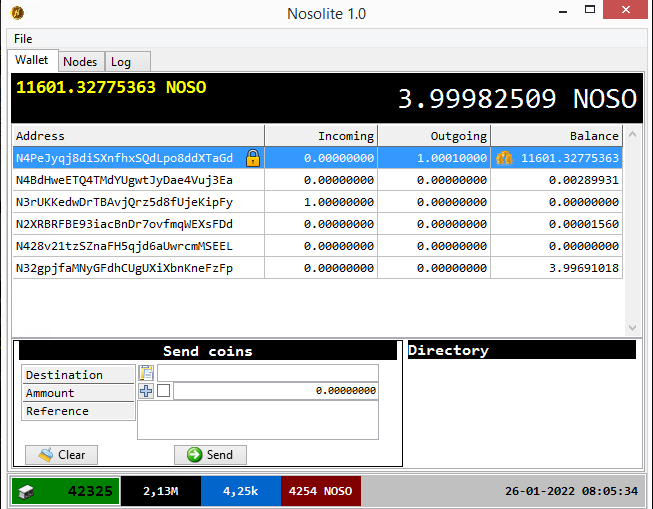Close the Nosolite window
This screenshot has width=653, height=509.
coord(626,10)
